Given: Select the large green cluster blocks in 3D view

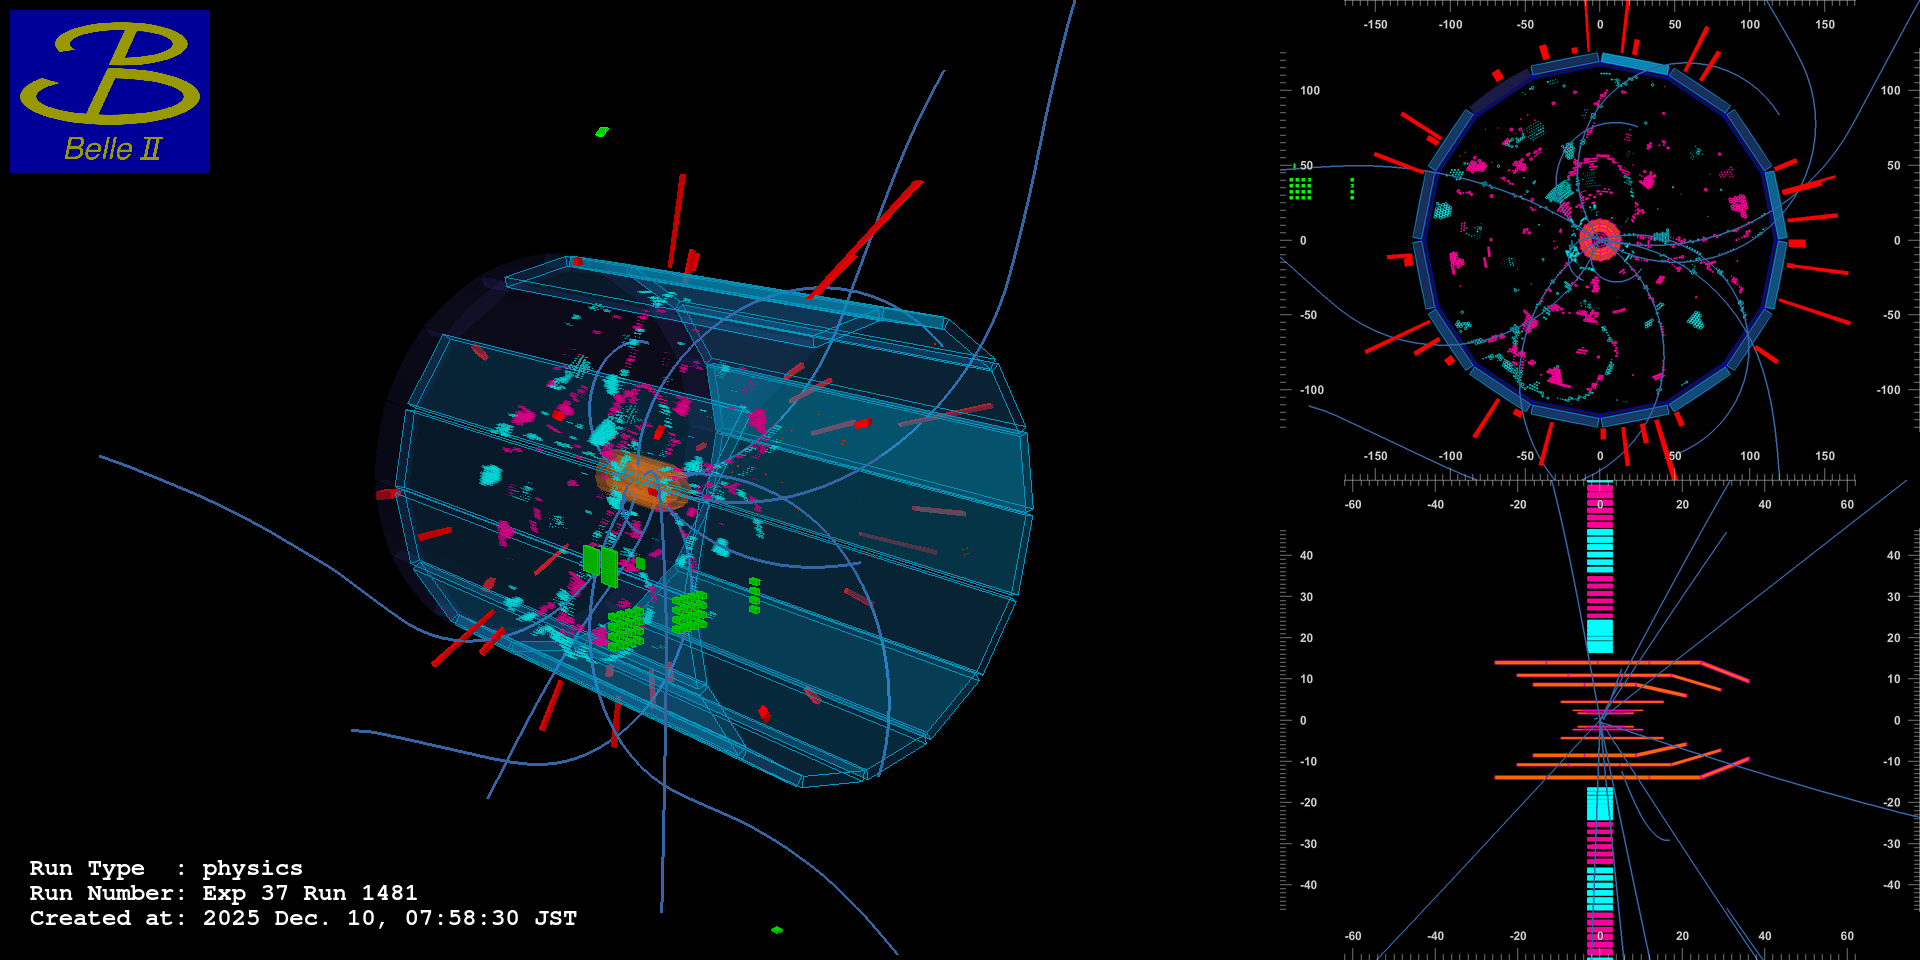Looking at the screenshot, I should [x=626, y=629].
